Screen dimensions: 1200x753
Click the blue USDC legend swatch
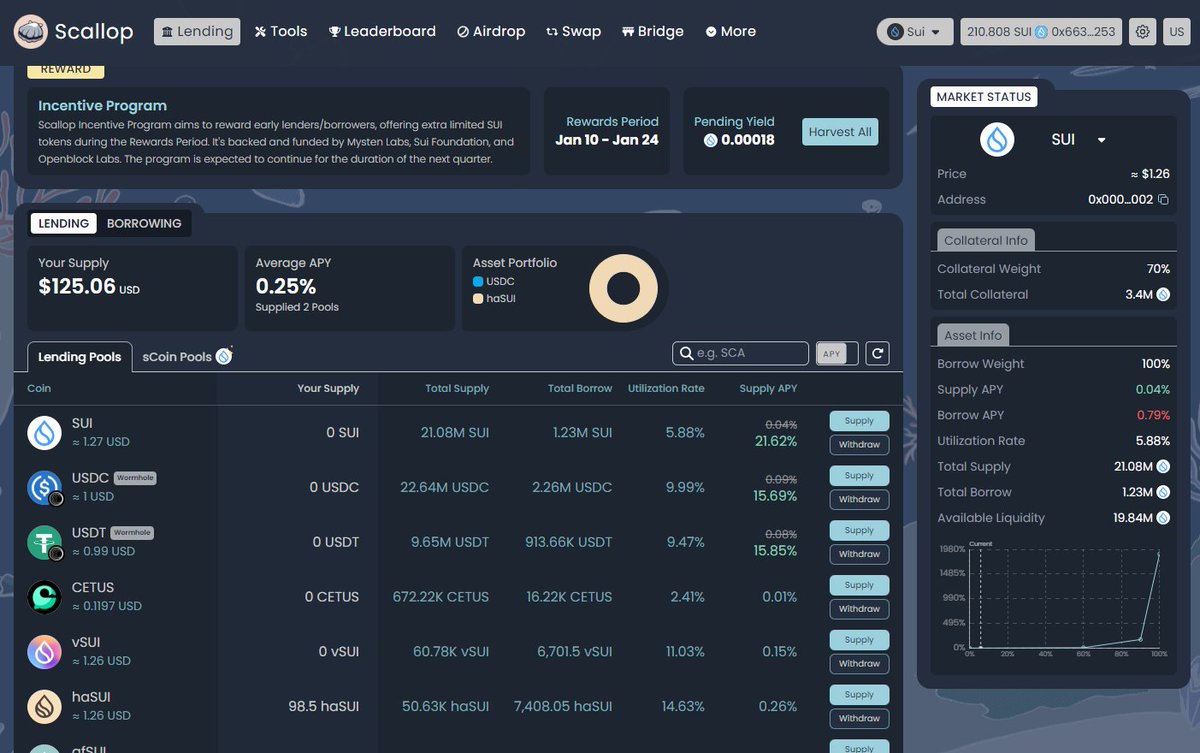478,282
